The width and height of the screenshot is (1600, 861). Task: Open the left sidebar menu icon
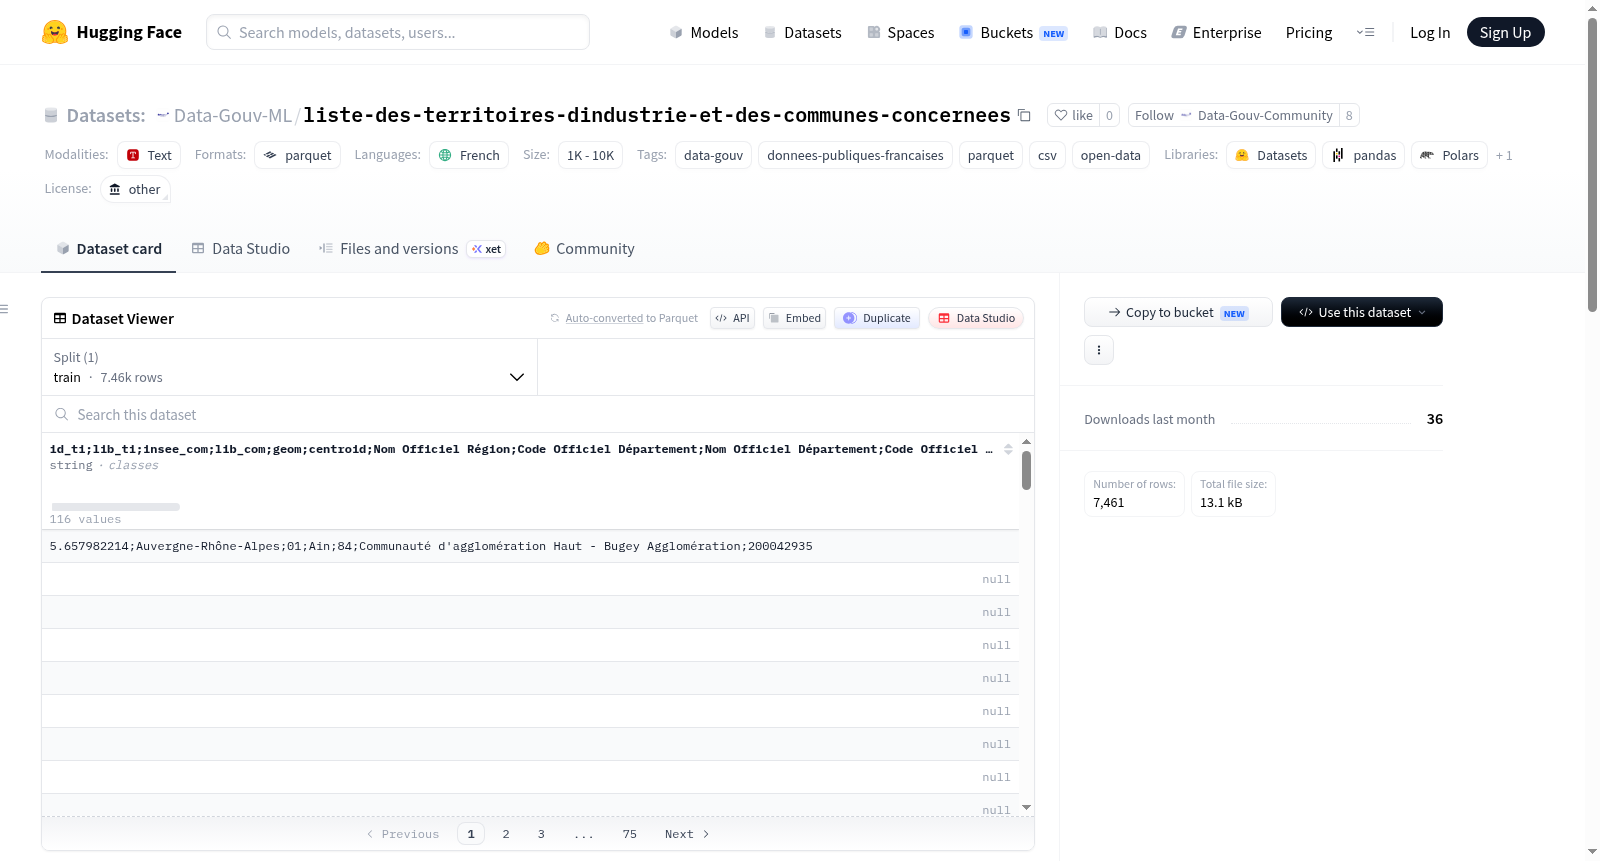point(4,309)
